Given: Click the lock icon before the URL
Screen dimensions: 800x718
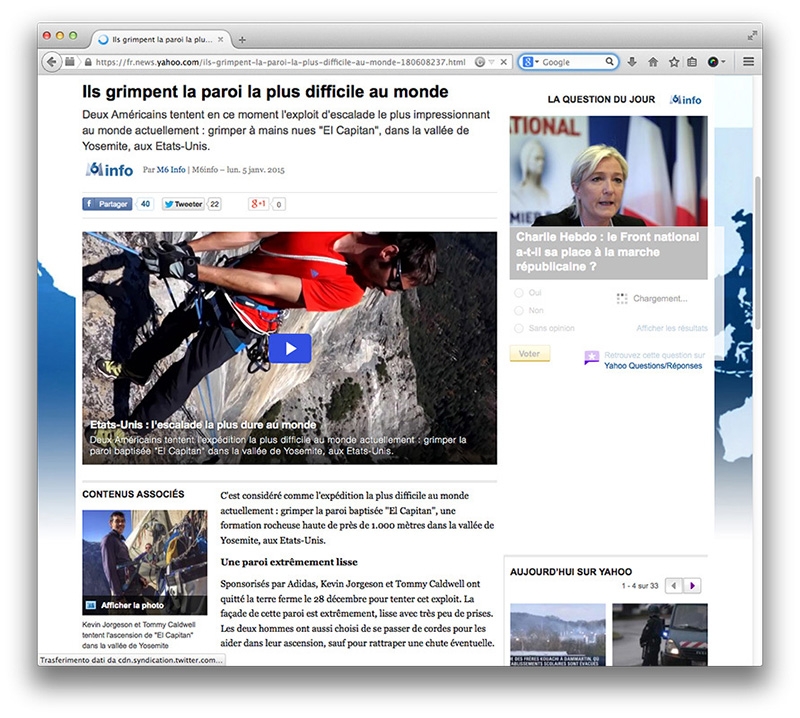Looking at the screenshot, I should (88, 62).
